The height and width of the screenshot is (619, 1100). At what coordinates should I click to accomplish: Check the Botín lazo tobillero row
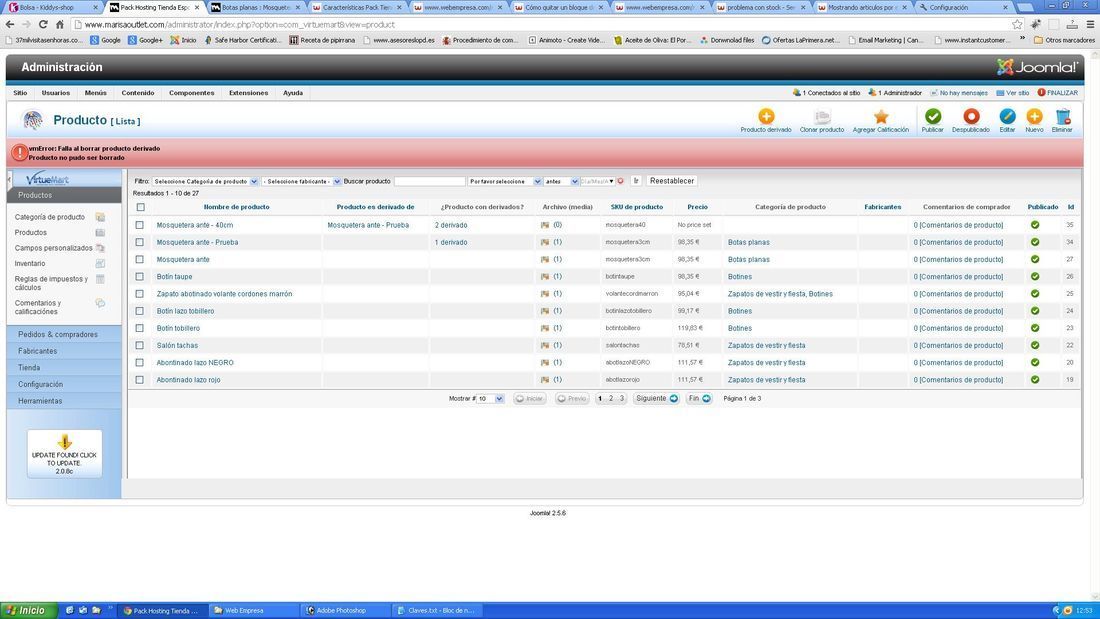(x=140, y=311)
